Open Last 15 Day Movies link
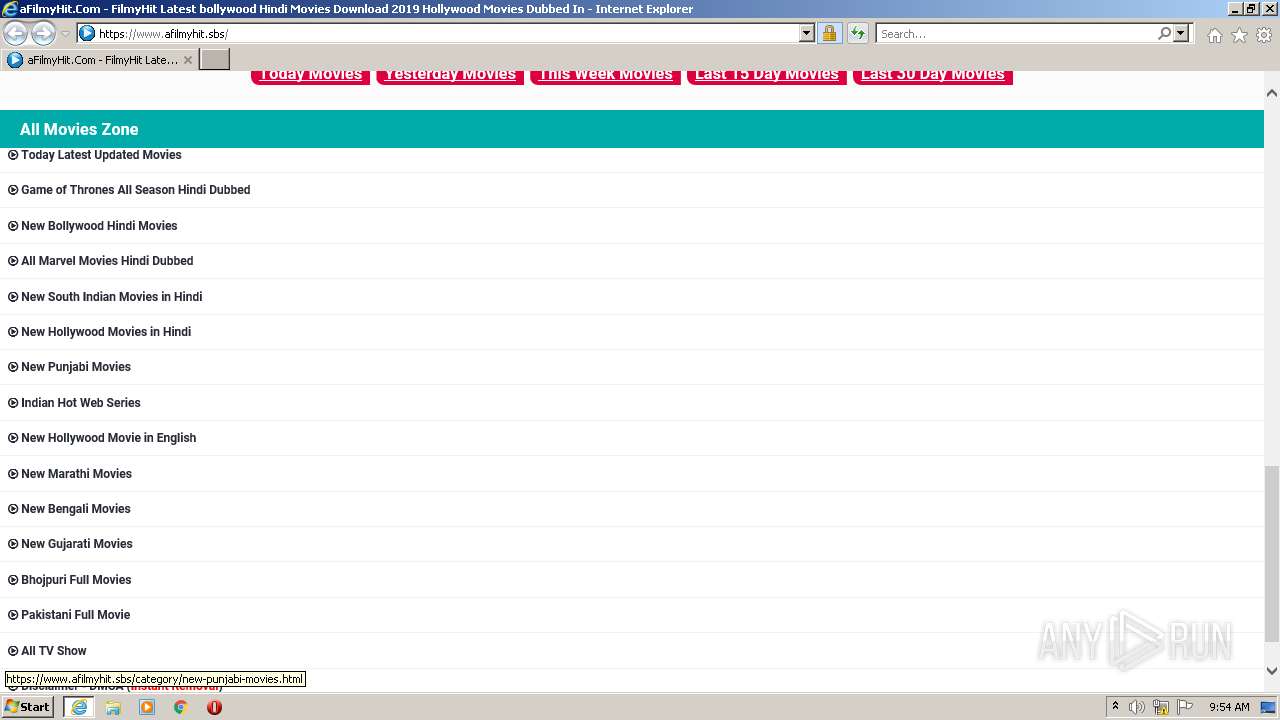 click(x=767, y=74)
